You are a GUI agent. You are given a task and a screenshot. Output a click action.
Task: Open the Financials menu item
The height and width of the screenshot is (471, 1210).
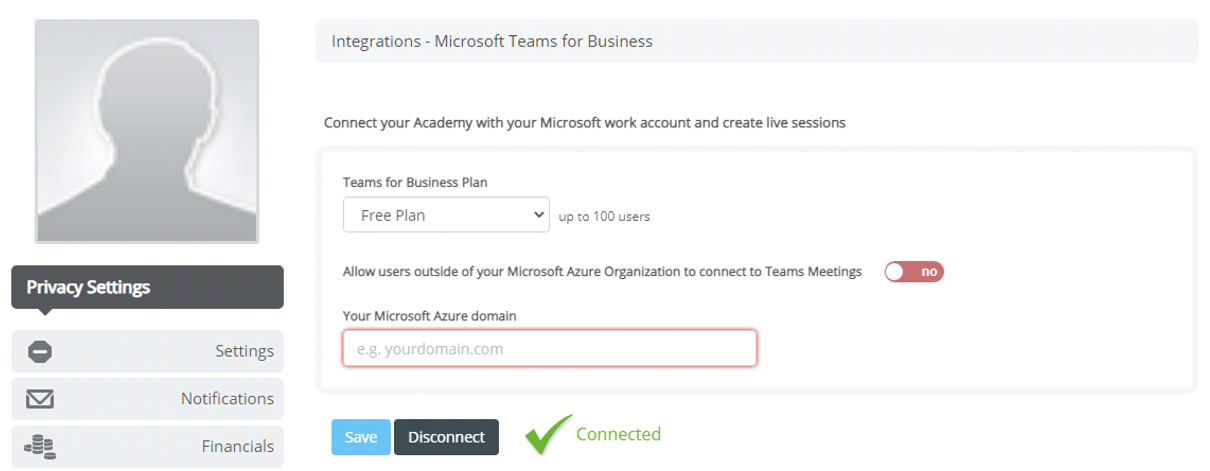(147, 446)
